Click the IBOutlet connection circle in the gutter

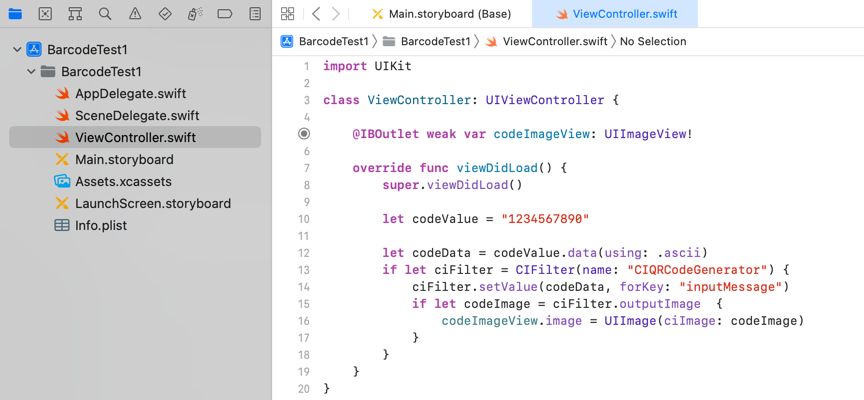point(304,134)
